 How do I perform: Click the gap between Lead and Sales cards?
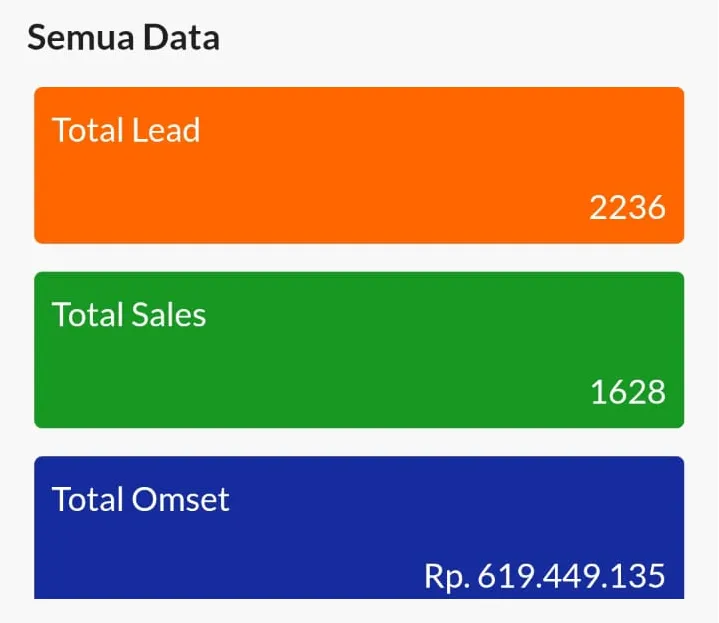(359, 258)
